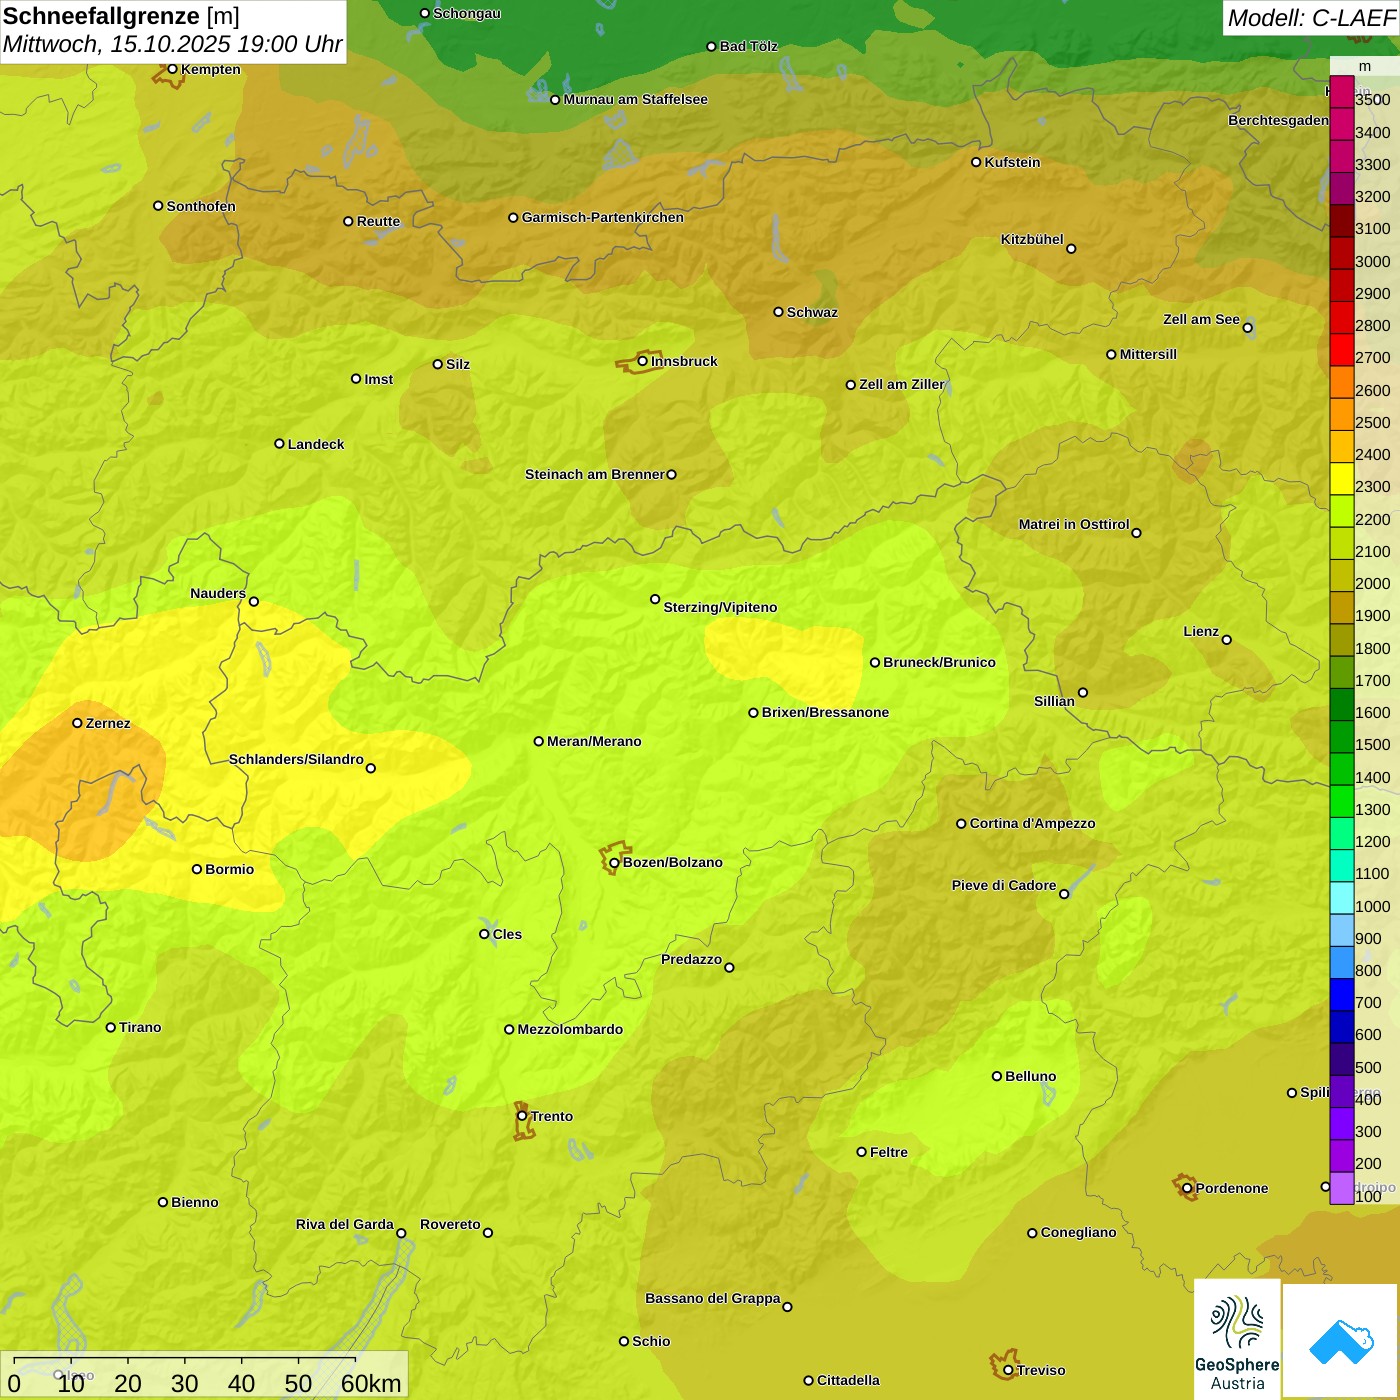Click the 'Cortina d'Ampezzo' label
Image resolution: width=1400 pixels, height=1400 pixels.
1032,823
